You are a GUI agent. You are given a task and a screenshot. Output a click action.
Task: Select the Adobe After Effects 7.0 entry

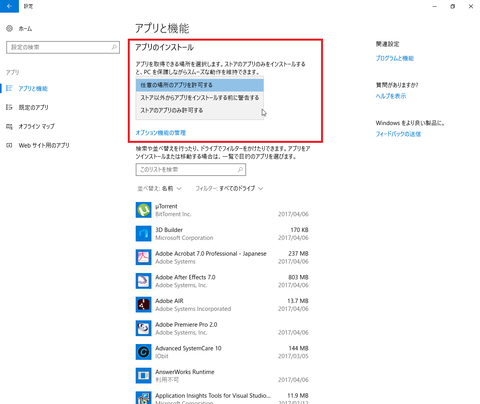coord(185,277)
